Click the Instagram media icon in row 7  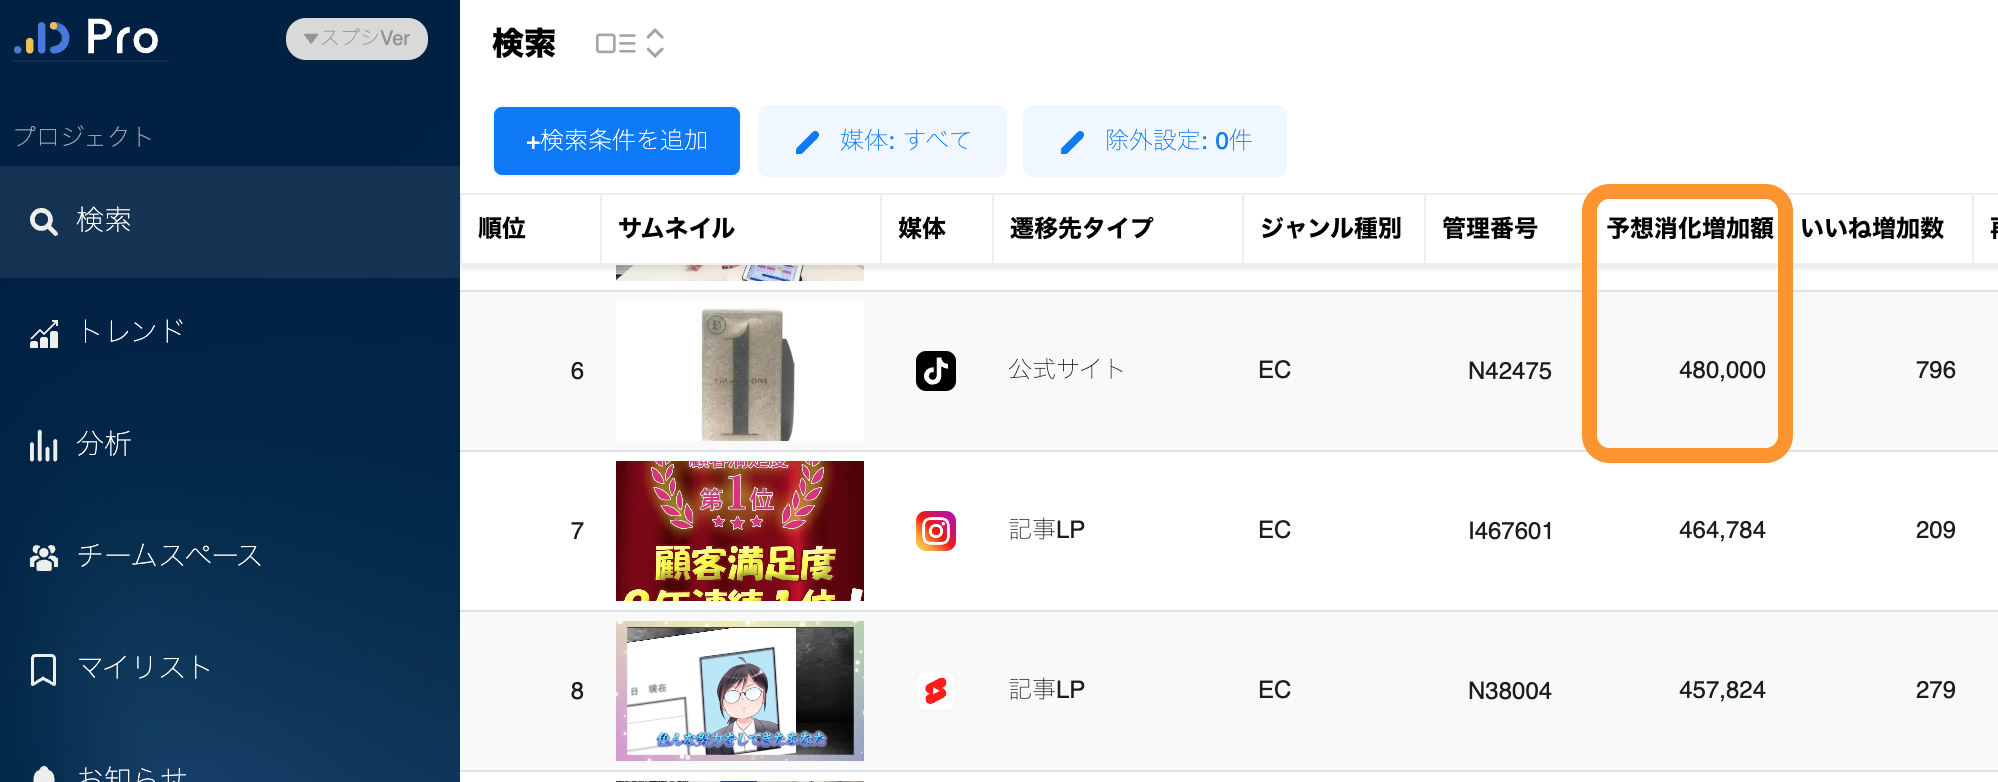coord(935,531)
